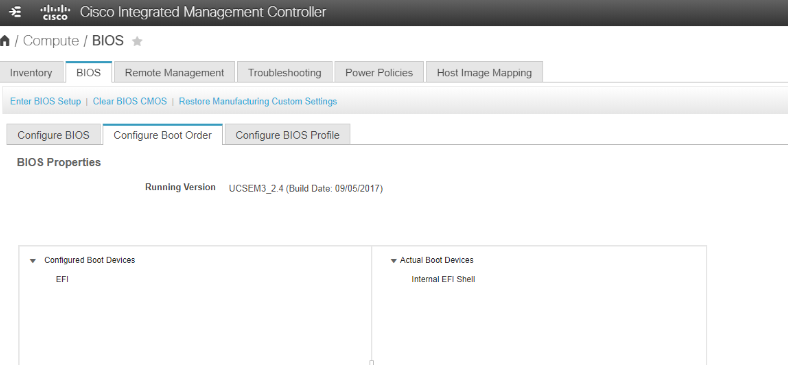Toggle the navigation menu icon
The image size is (788, 365).
point(15,11)
